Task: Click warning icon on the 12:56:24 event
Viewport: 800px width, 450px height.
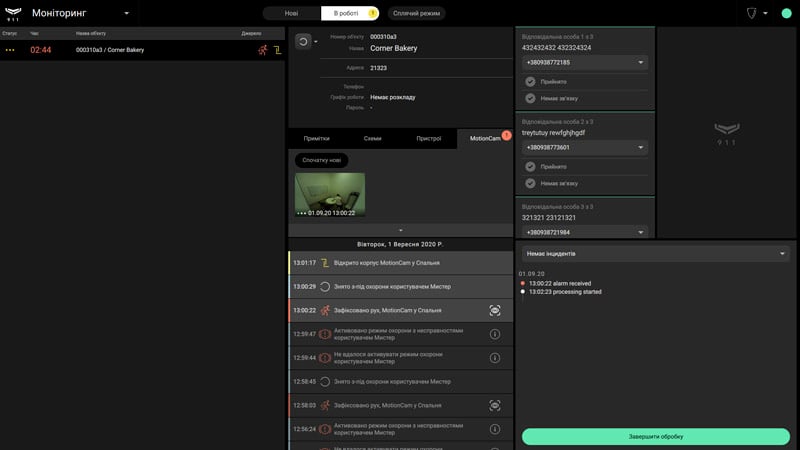Action: point(325,429)
